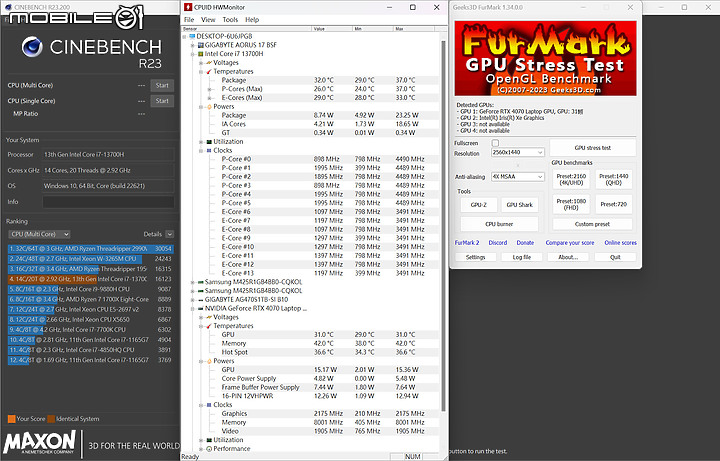Screen dimensions: 720x461
Task: Open HWMonitor Help menu
Action: (252, 20)
